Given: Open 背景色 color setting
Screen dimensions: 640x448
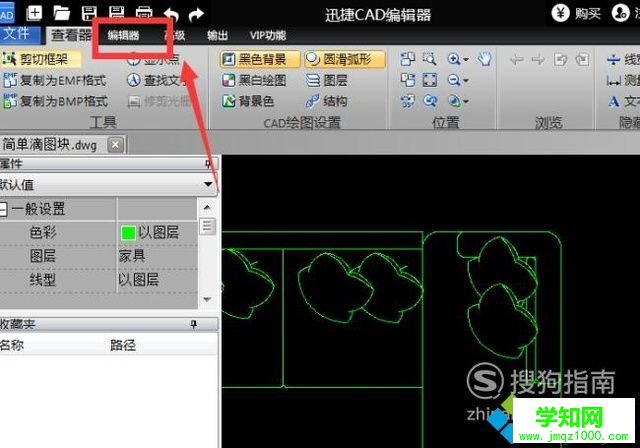Looking at the screenshot, I should click(x=248, y=101).
